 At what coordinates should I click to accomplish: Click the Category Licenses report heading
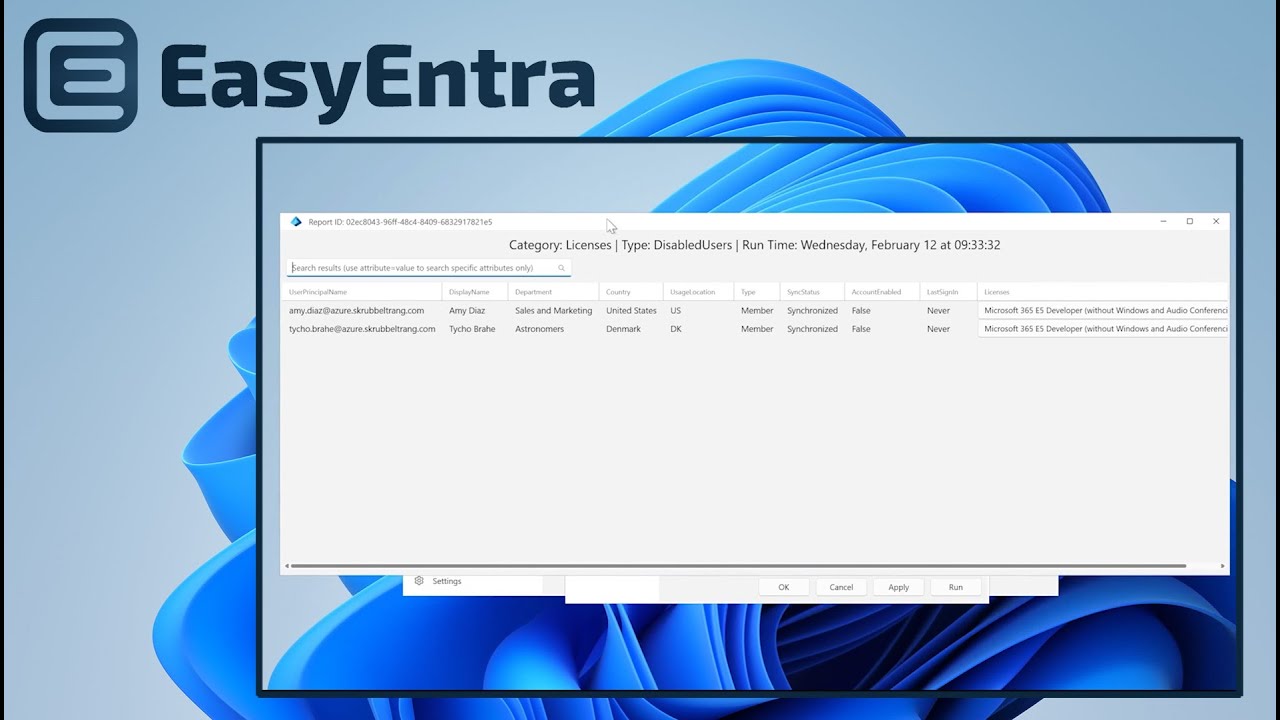[755, 245]
